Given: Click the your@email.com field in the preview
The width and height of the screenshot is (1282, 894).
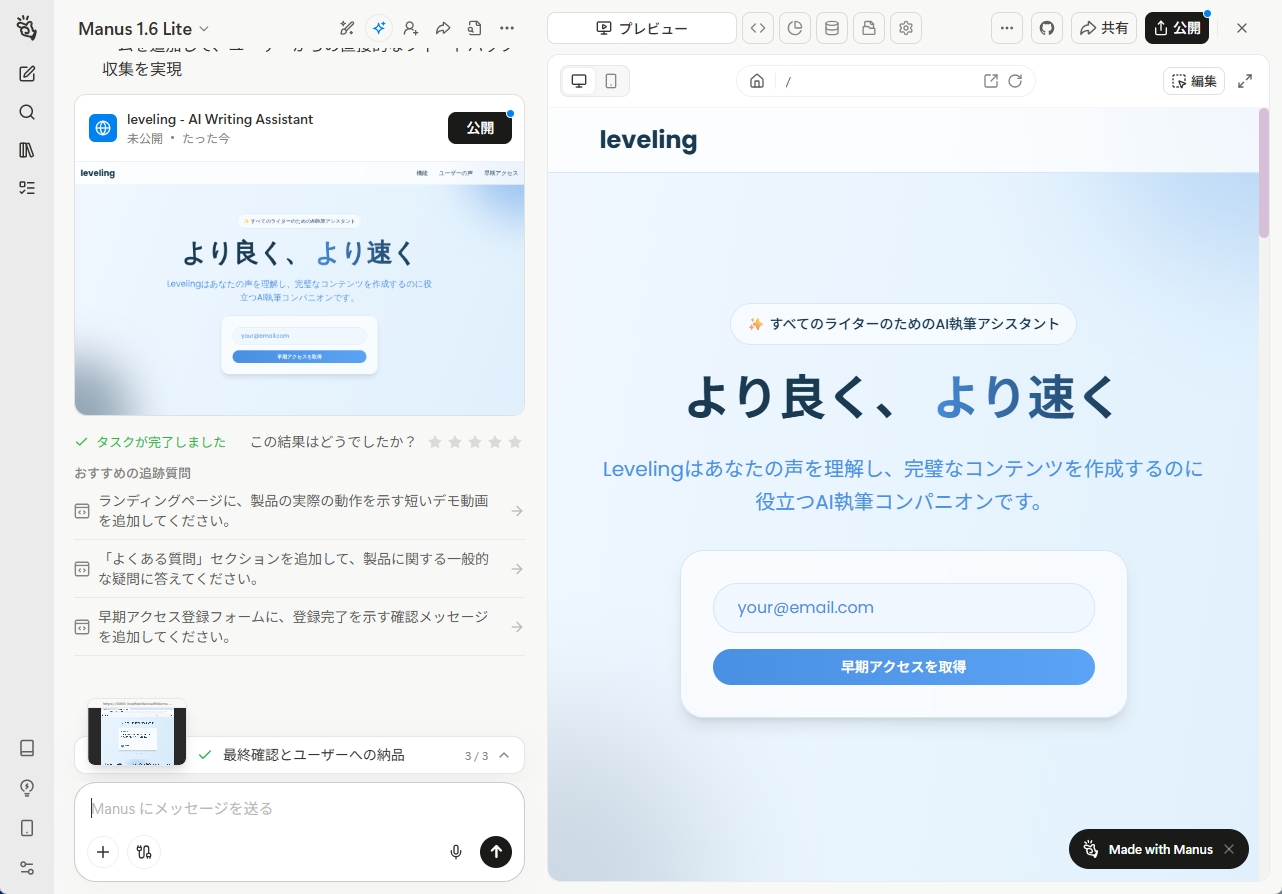Looking at the screenshot, I should (x=904, y=608).
